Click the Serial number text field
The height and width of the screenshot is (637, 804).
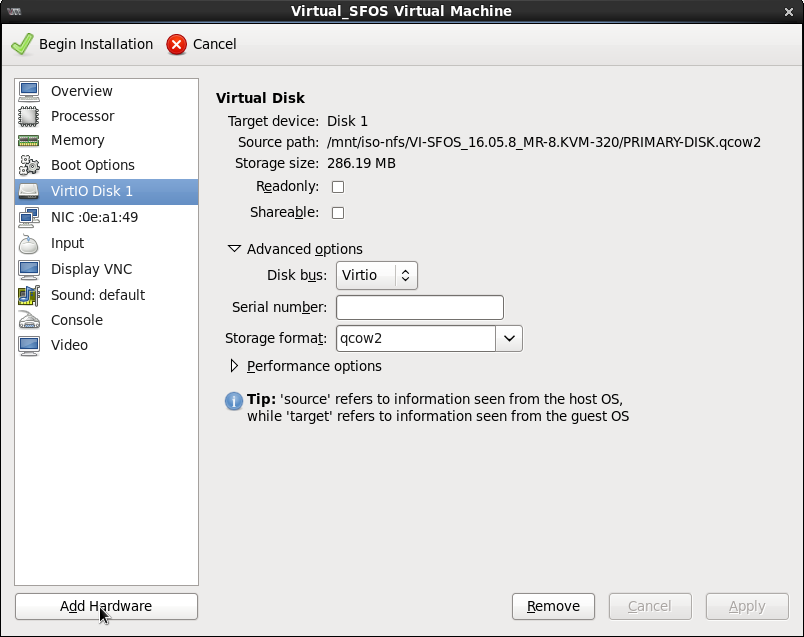(419, 307)
